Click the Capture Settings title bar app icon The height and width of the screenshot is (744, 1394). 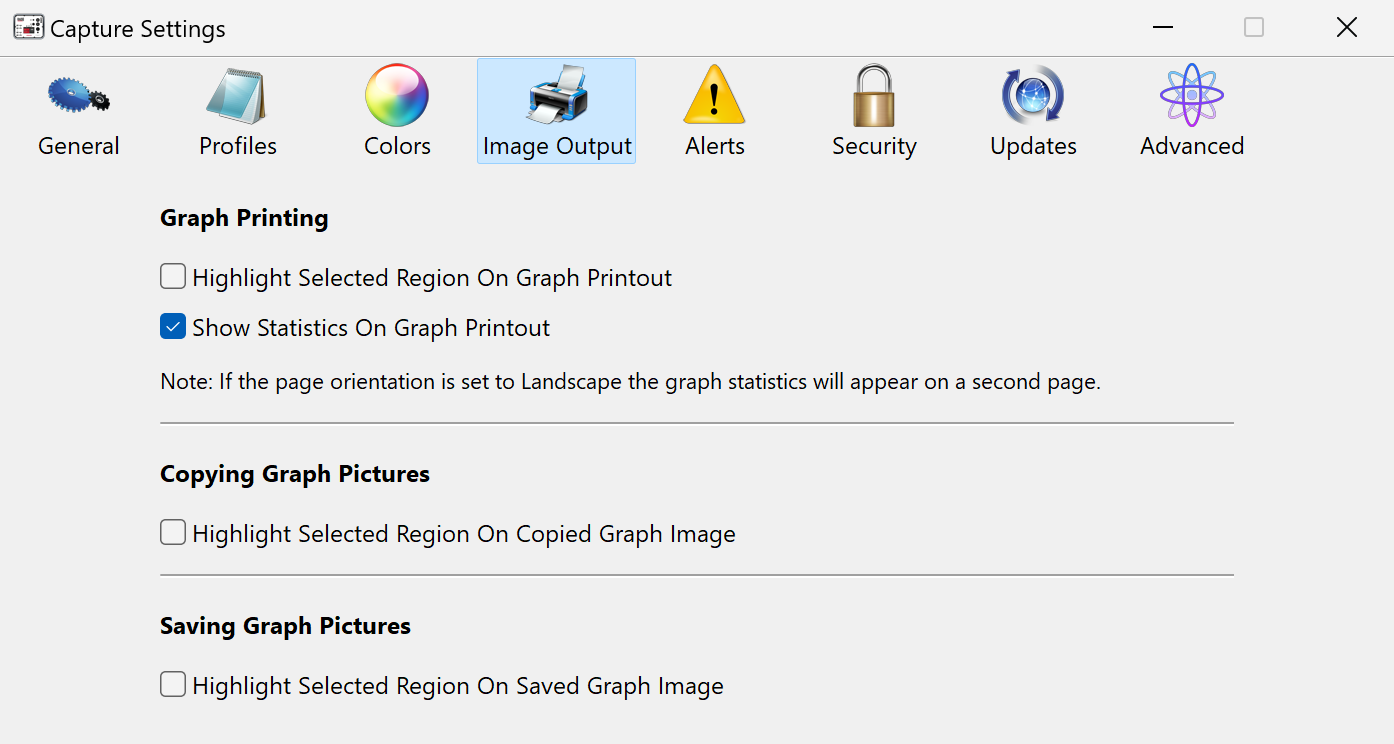coord(28,28)
